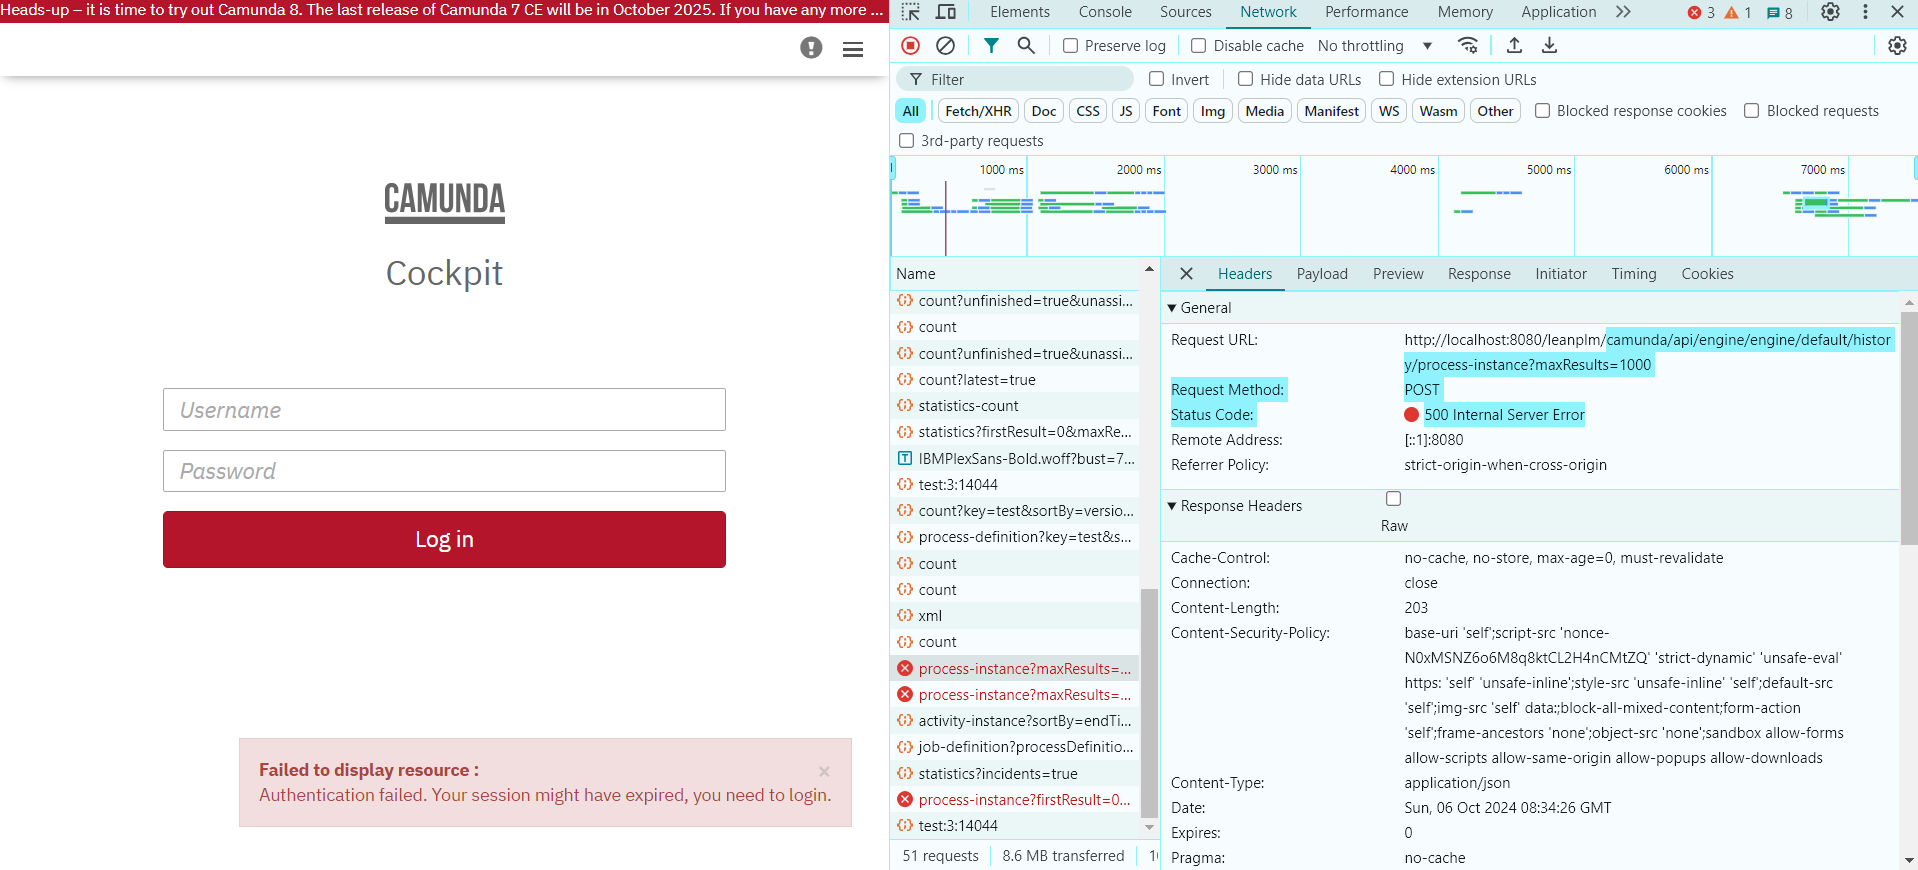This screenshot has width=1918, height=870.
Task: Collapse the General headers section
Action: [x=1200, y=307]
